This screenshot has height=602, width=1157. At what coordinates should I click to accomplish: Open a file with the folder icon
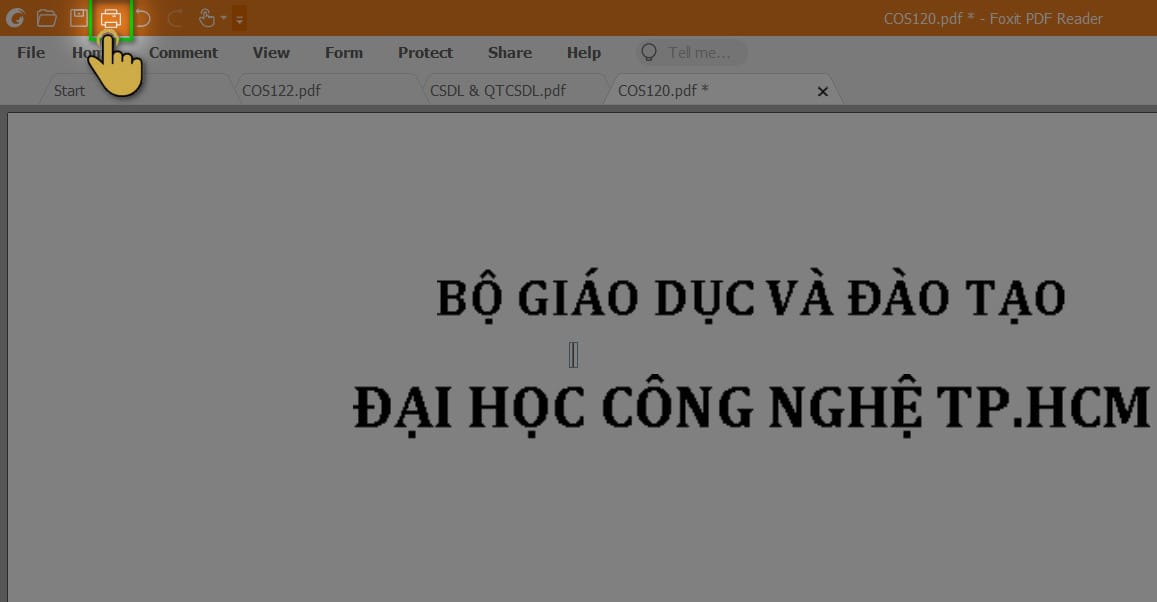tap(46, 18)
